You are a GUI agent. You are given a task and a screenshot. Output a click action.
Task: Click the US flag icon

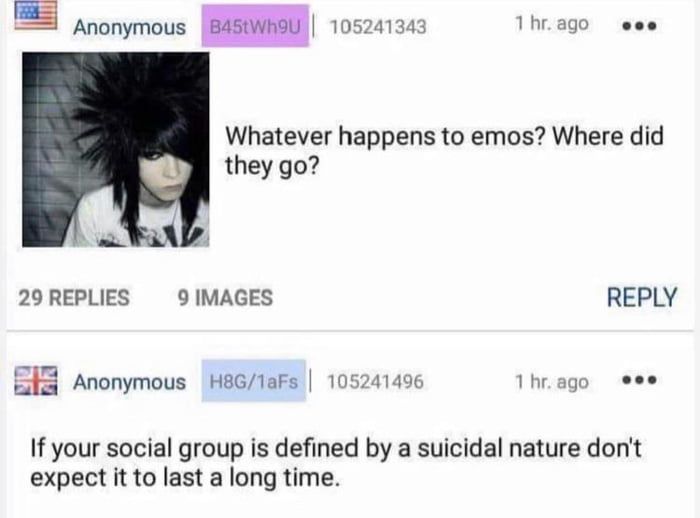(35, 15)
